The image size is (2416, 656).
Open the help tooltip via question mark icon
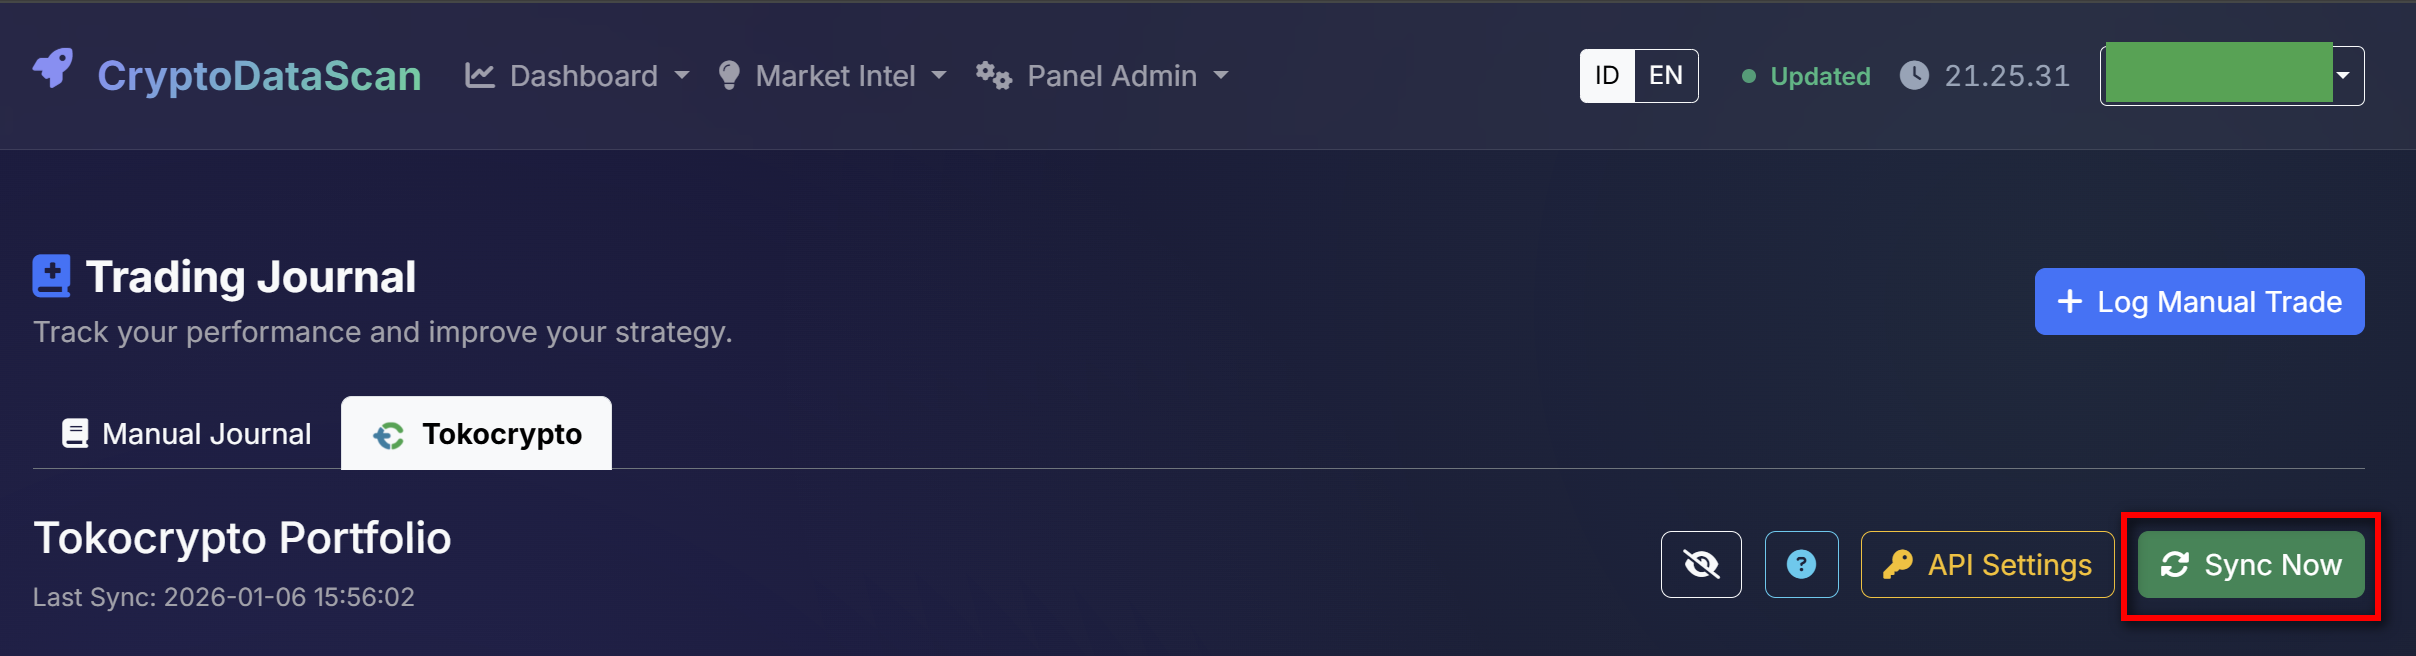(x=1801, y=564)
